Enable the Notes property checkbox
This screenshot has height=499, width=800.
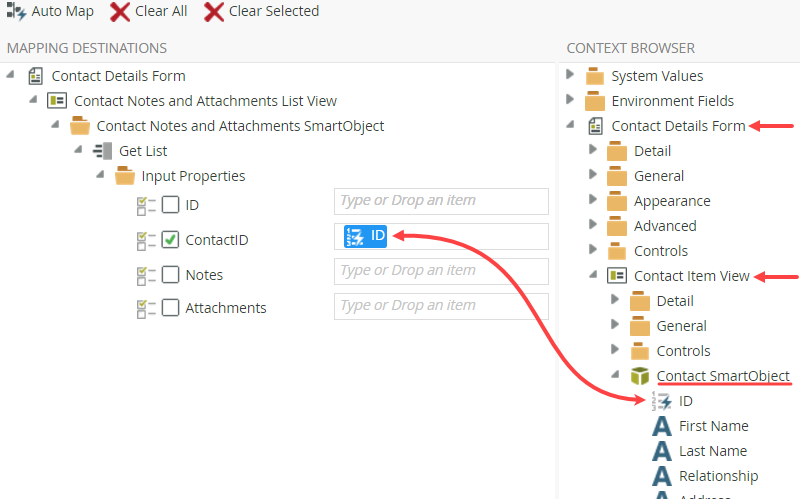[x=171, y=275]
